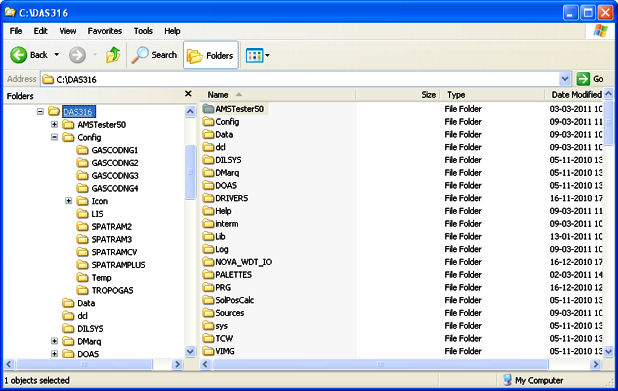
Task: Click Data folder icon in file list
Action: 208,134
